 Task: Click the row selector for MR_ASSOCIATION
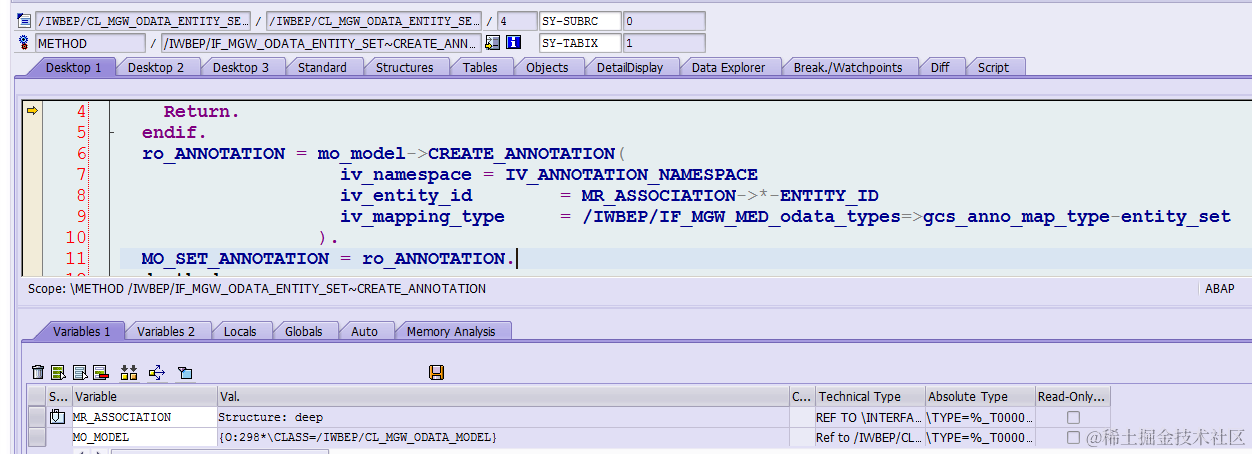tap(37, 417)
